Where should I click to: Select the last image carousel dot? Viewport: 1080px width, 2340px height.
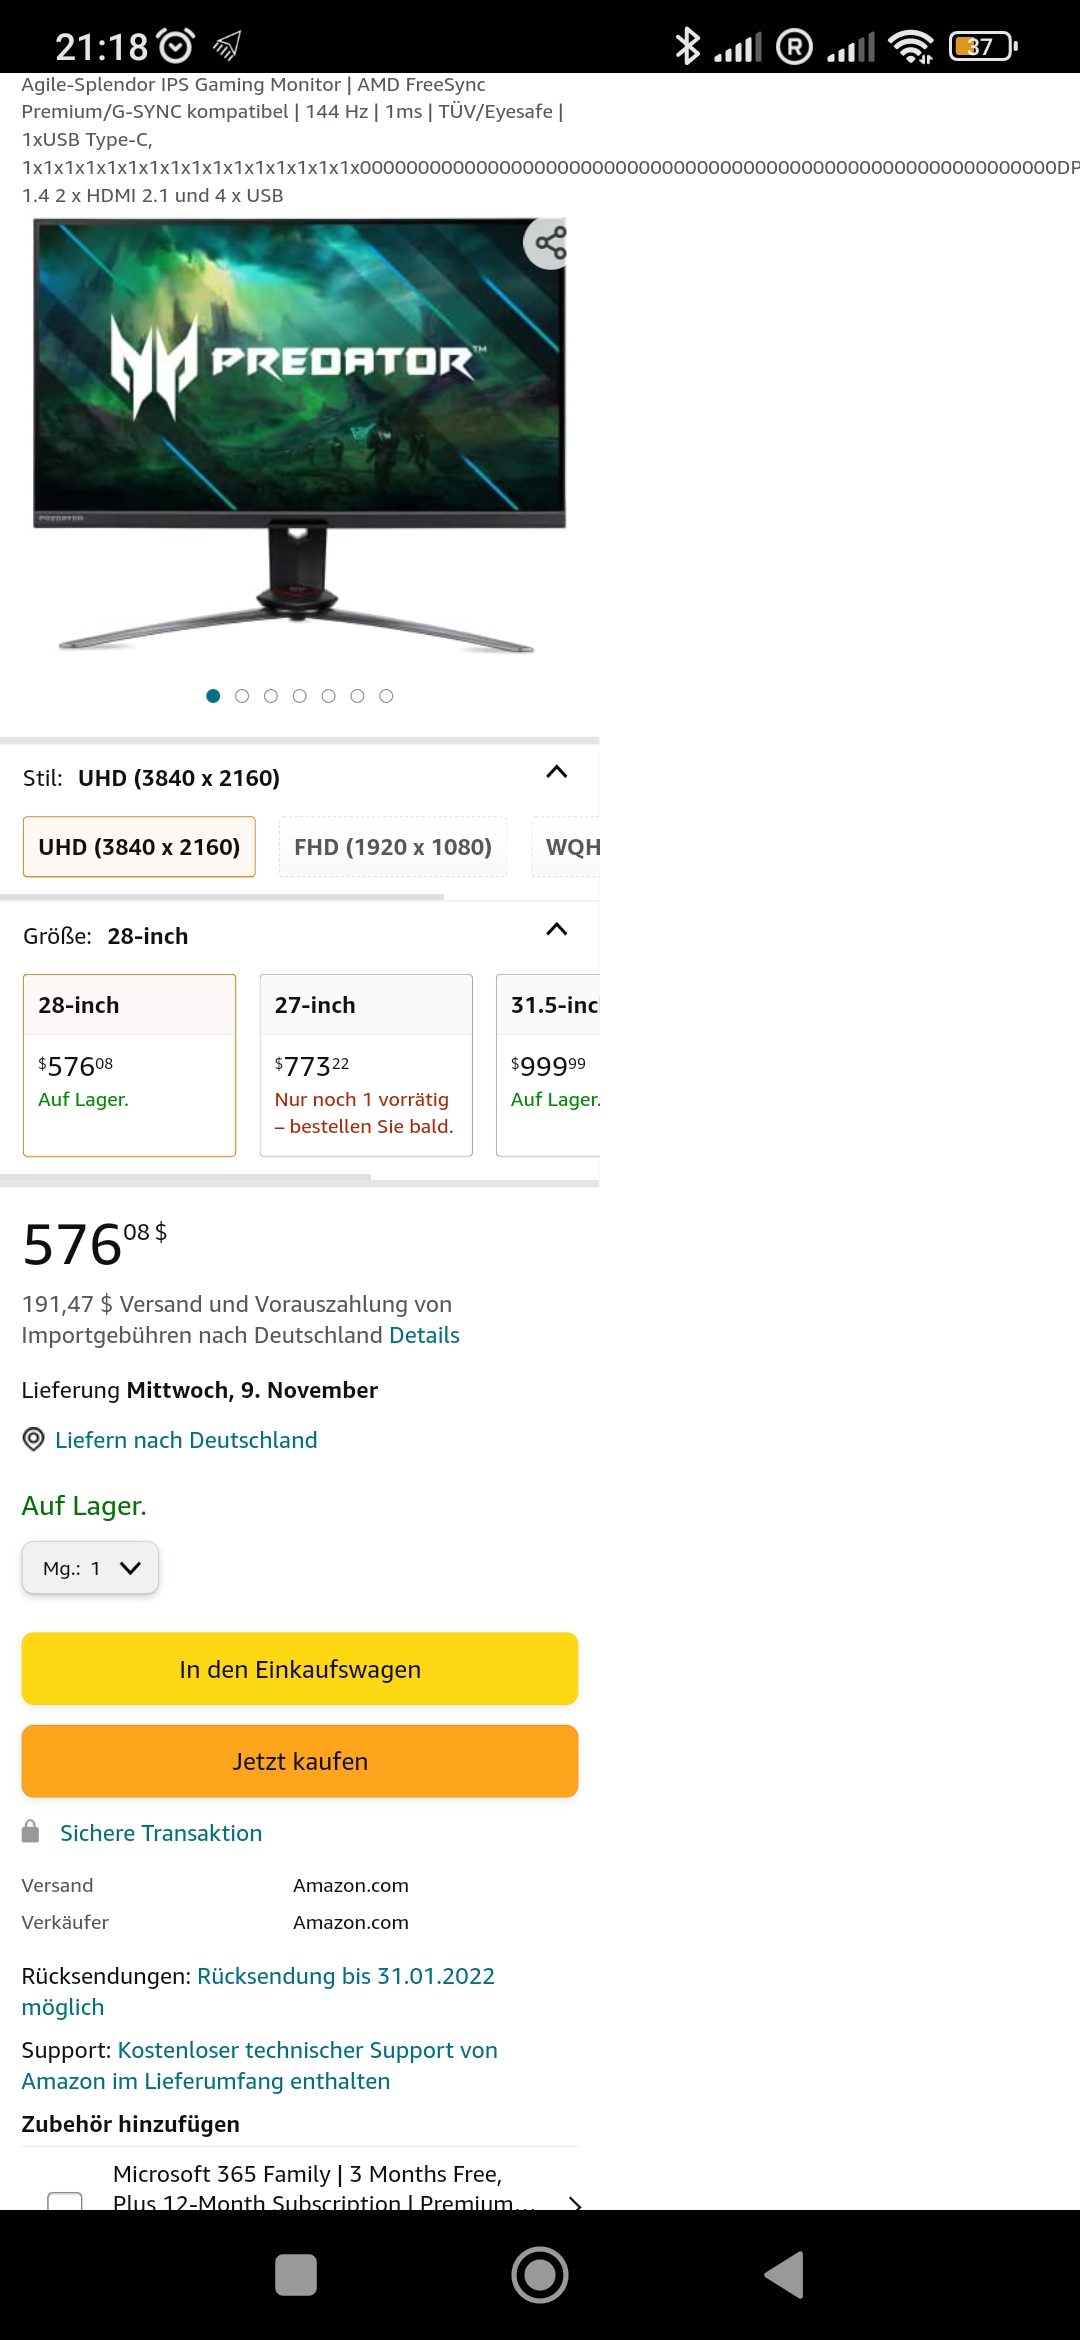pos(386,696)
